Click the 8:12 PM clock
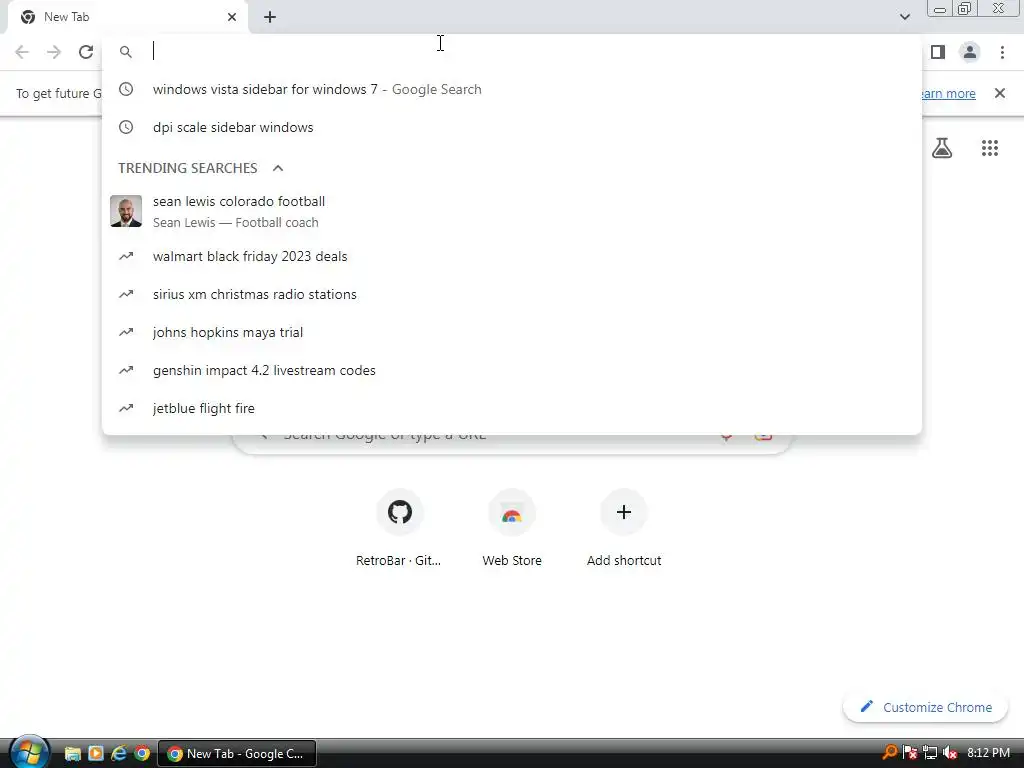The width and height of the screenshot is (1024, 768). tap(988, 753)
